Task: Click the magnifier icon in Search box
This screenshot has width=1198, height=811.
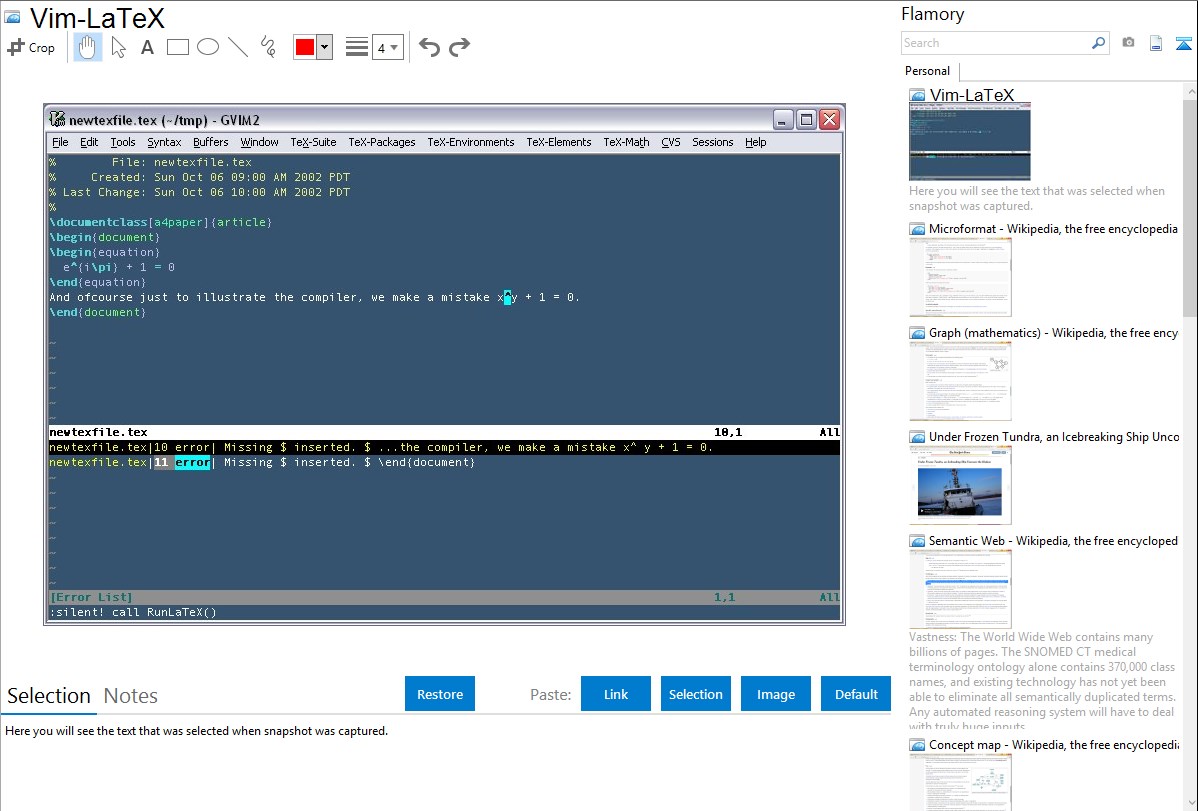Action: point(1098,43)
